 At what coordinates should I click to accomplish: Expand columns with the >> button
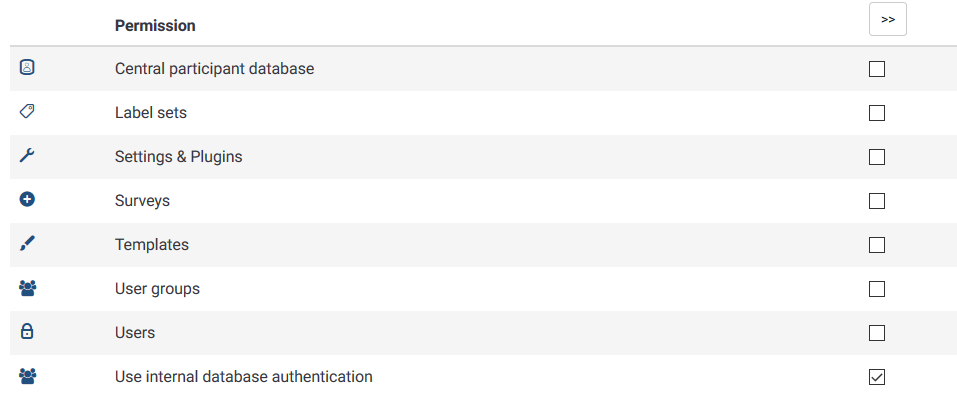click(887, 20)
